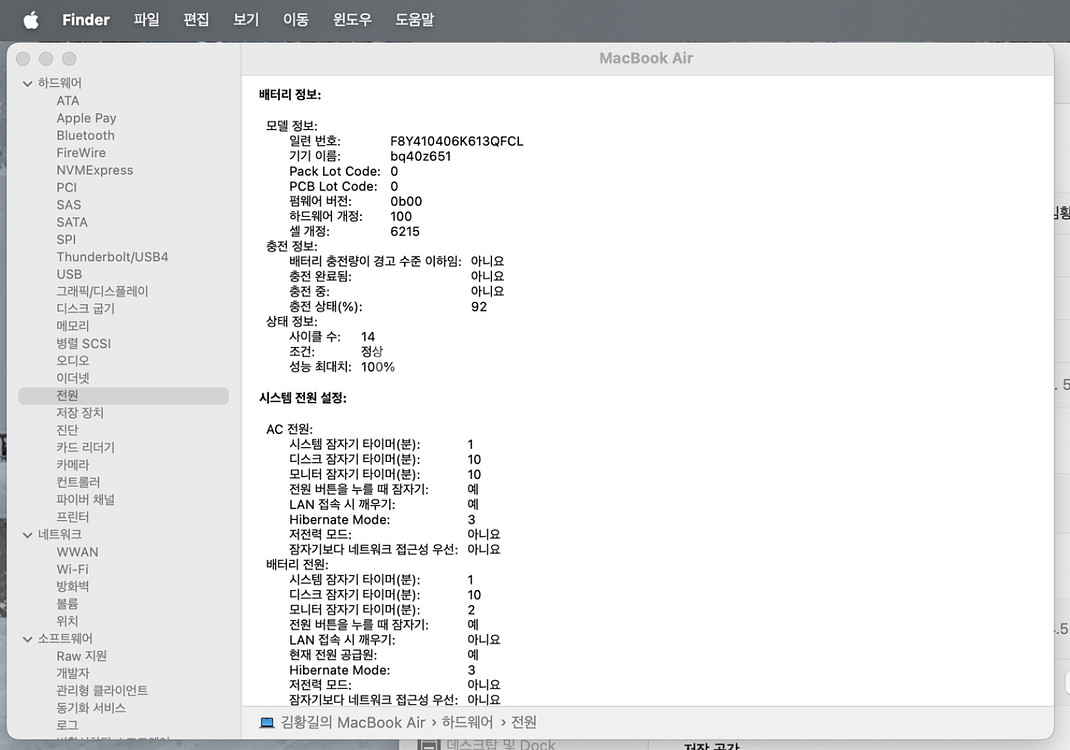This screenshot has height=750, width=1070.
Task: Open the Apple menu logo
Action: 31,20
